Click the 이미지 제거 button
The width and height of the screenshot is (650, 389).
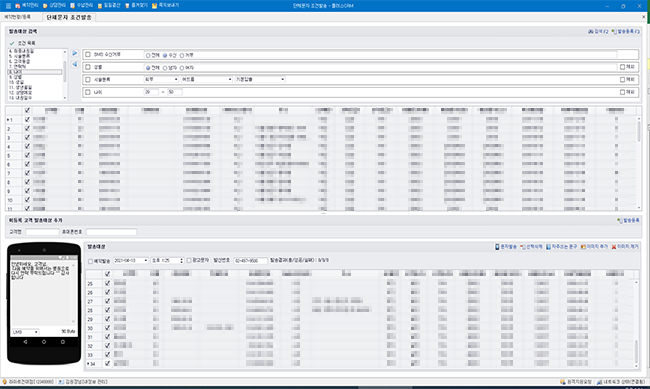[x=625, y=247]
